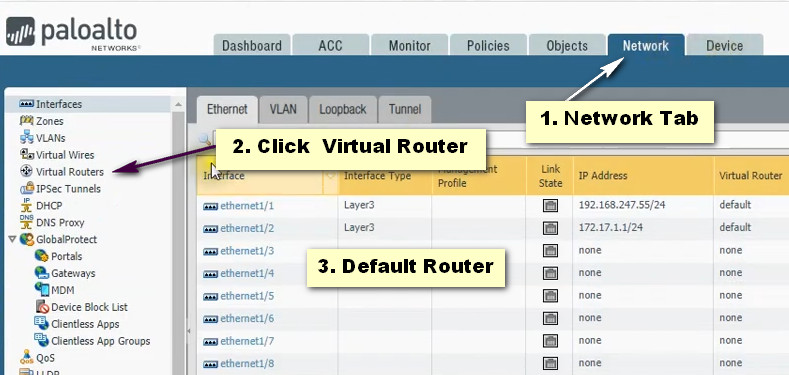Click the Portals icon
Image resolution: width=789 pixels, height=375 pixels.
coord(41,256)
